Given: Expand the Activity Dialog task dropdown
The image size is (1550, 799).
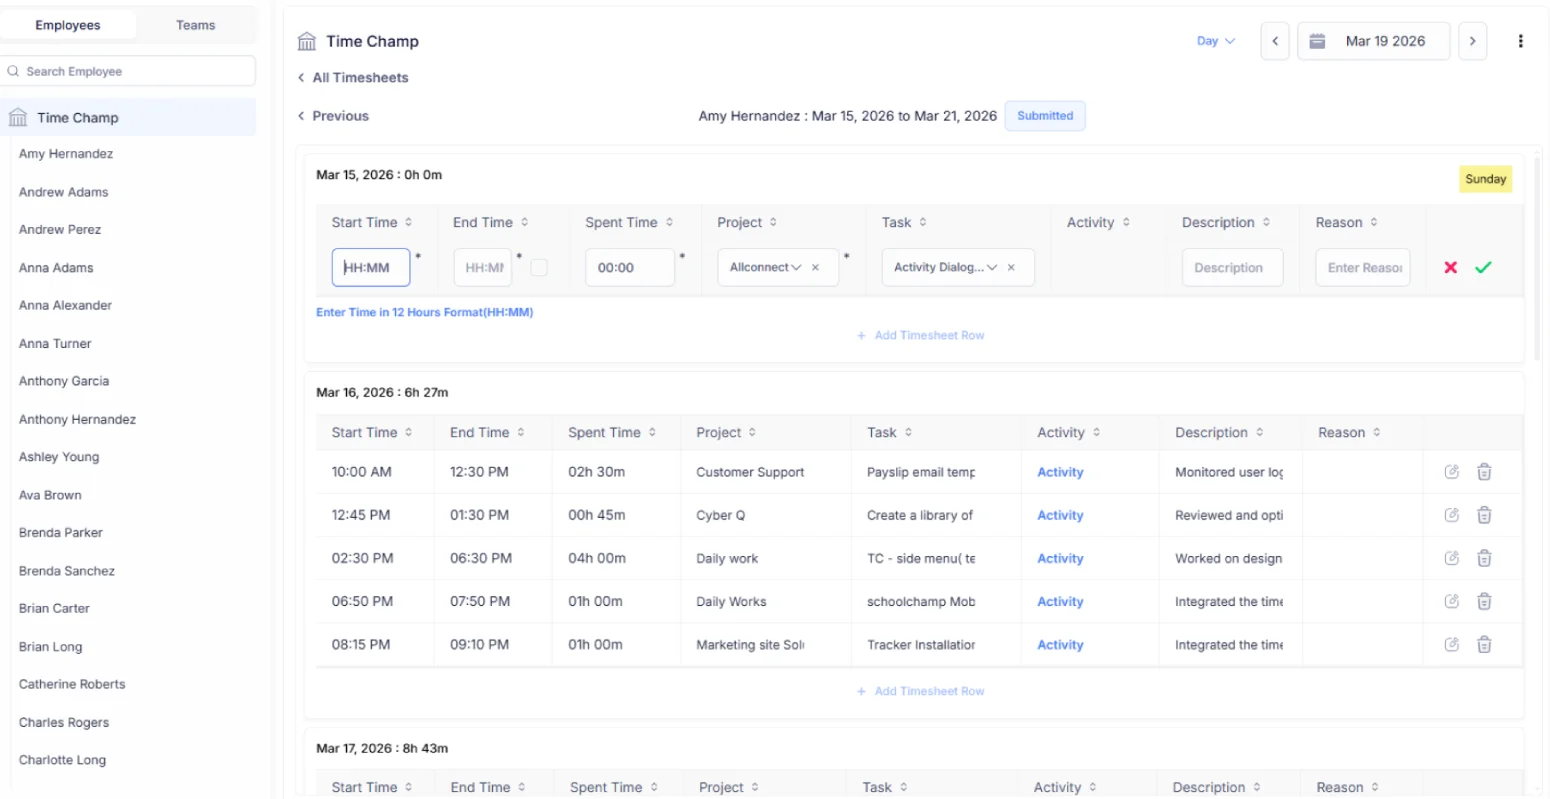Looking at the screenshot, I should click(991, 267).
